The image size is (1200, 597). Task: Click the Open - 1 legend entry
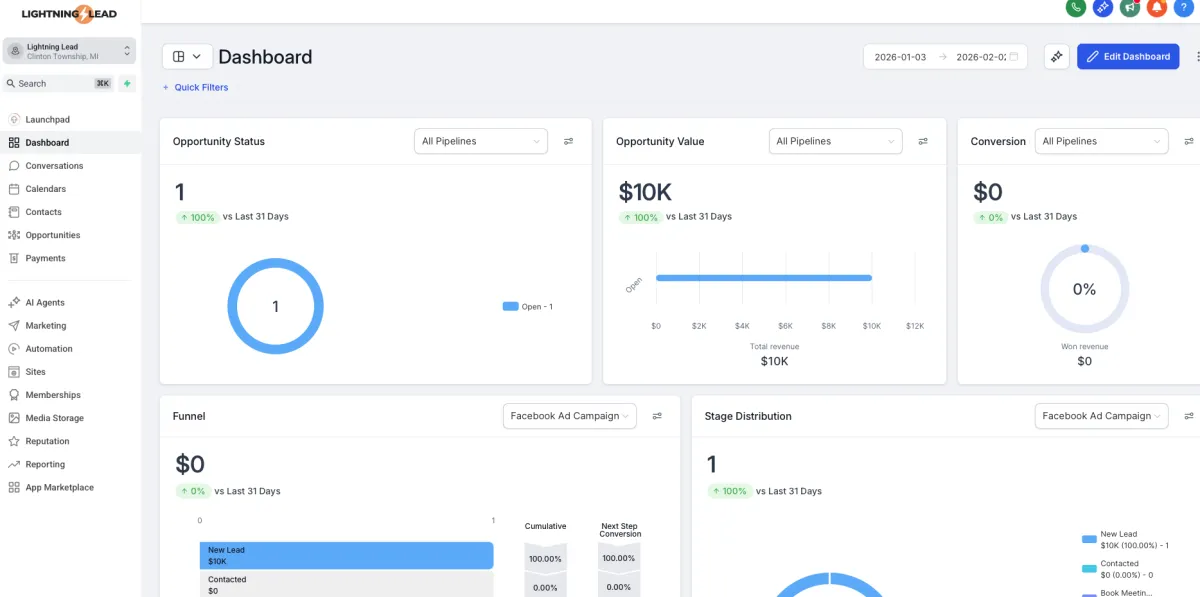528,307
